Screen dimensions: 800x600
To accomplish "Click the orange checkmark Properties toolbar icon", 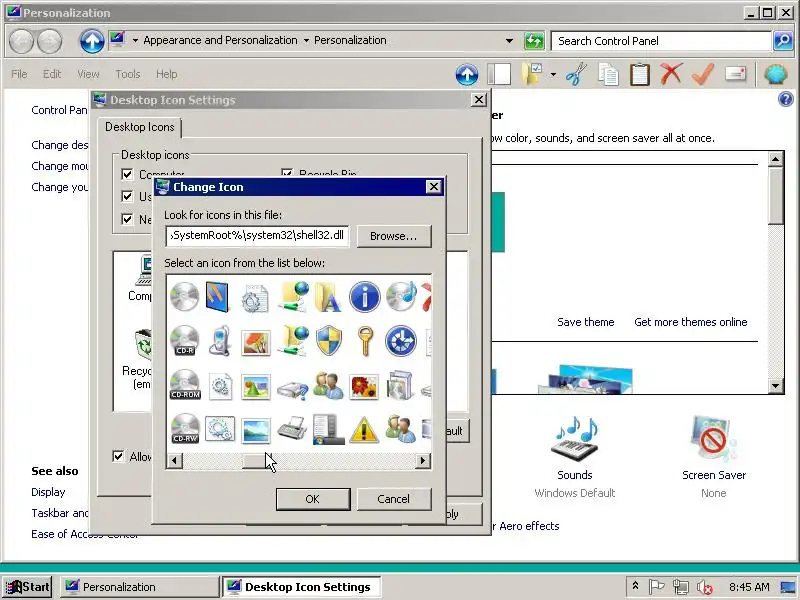I will click(x=703, y=74).
